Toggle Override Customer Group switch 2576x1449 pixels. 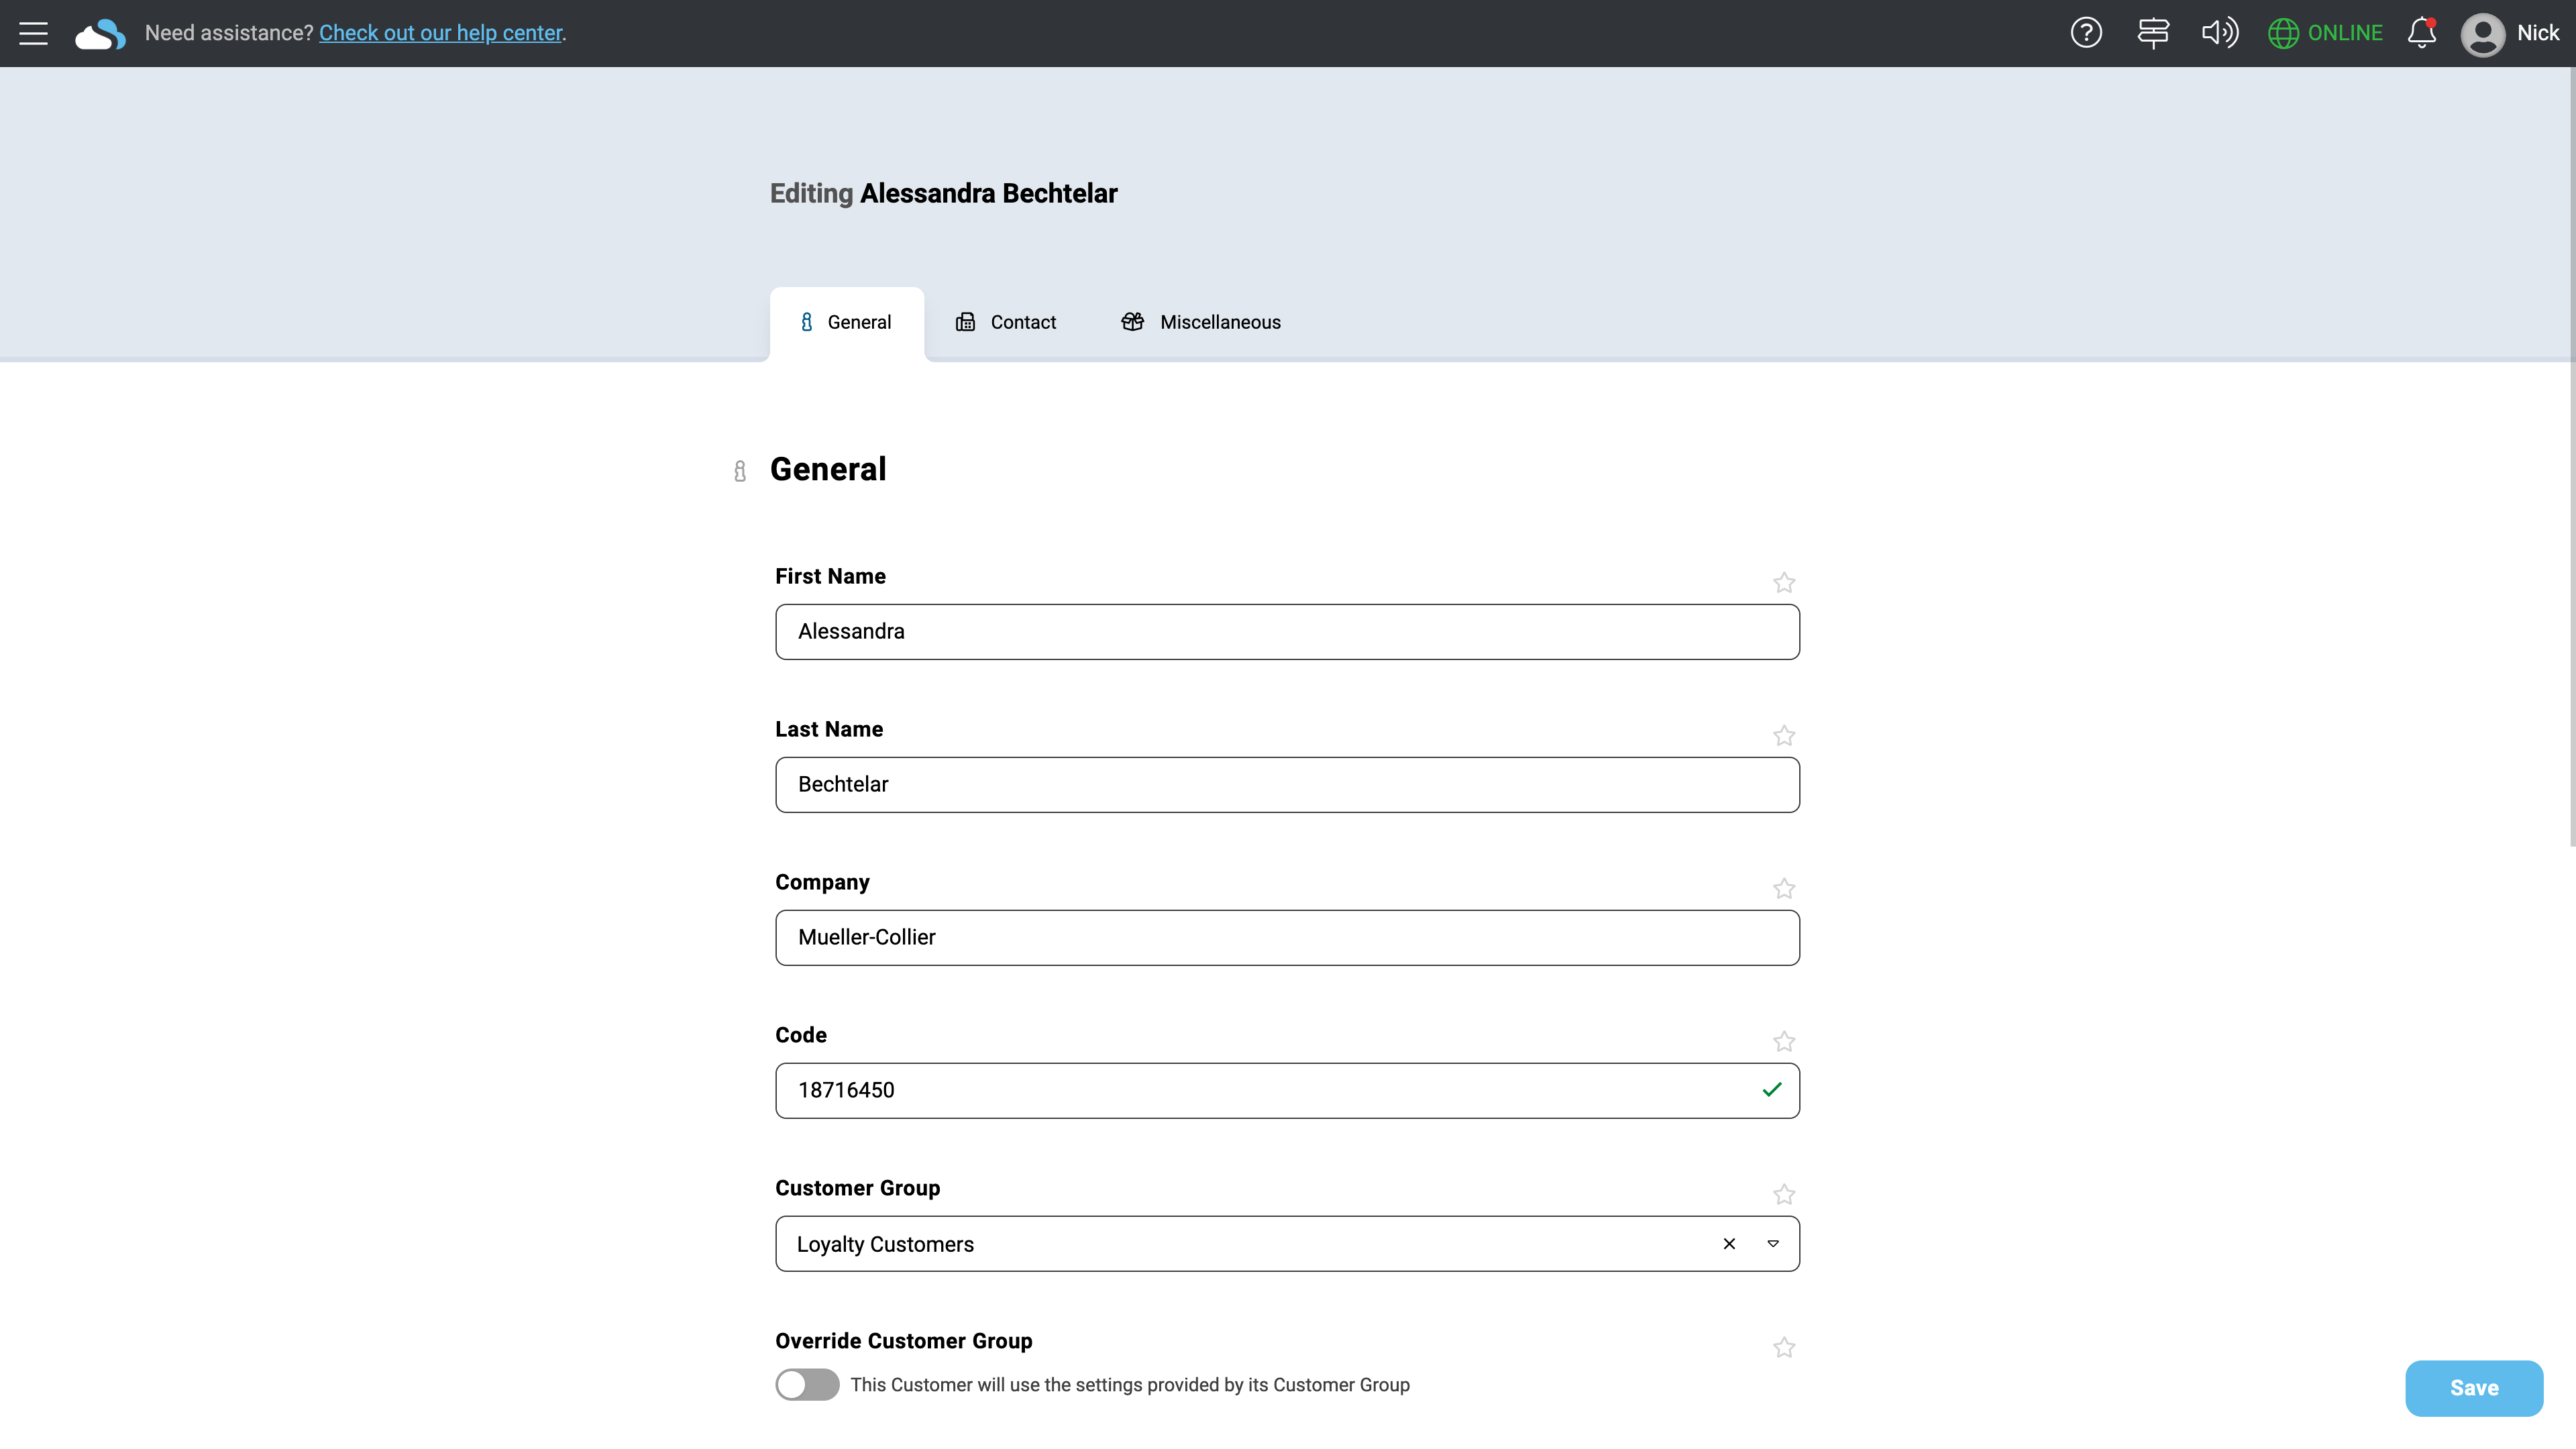tap(807, 1384)
